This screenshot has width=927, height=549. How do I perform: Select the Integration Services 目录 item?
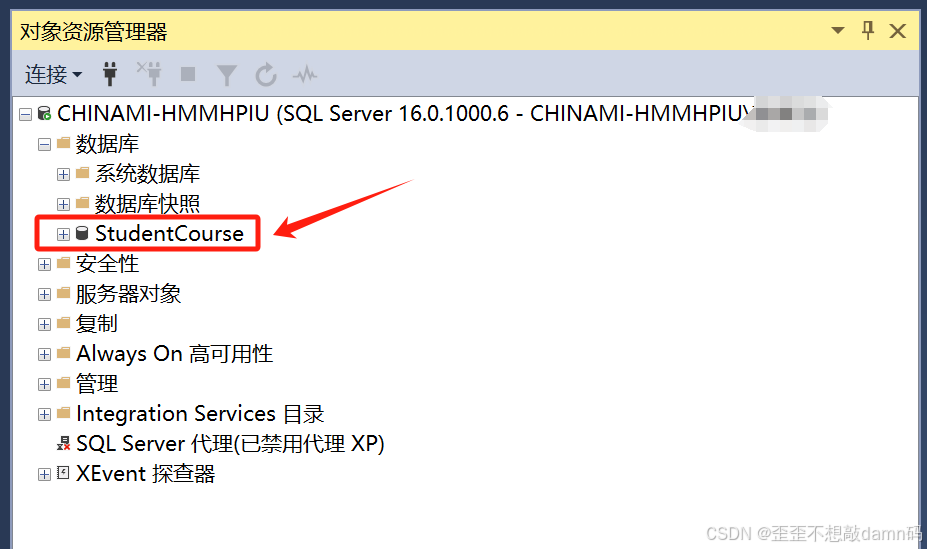(200, 414)
